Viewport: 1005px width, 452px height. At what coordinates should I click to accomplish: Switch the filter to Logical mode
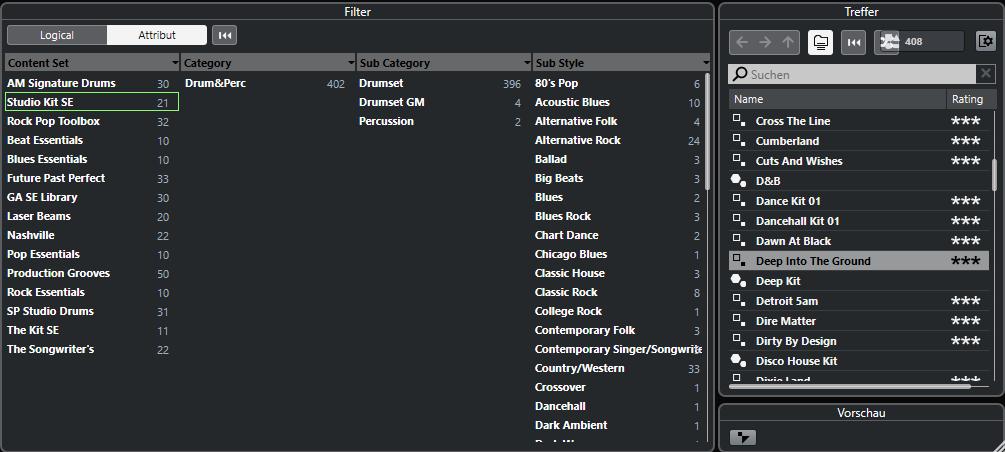pyautogui.click(x=57, y=35)
